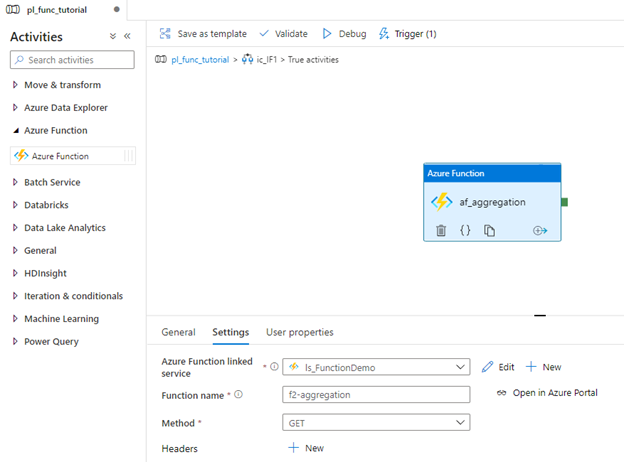Screen dimensions: 624x462
Task: Switch to the General tab
Action: click(178, 332)
